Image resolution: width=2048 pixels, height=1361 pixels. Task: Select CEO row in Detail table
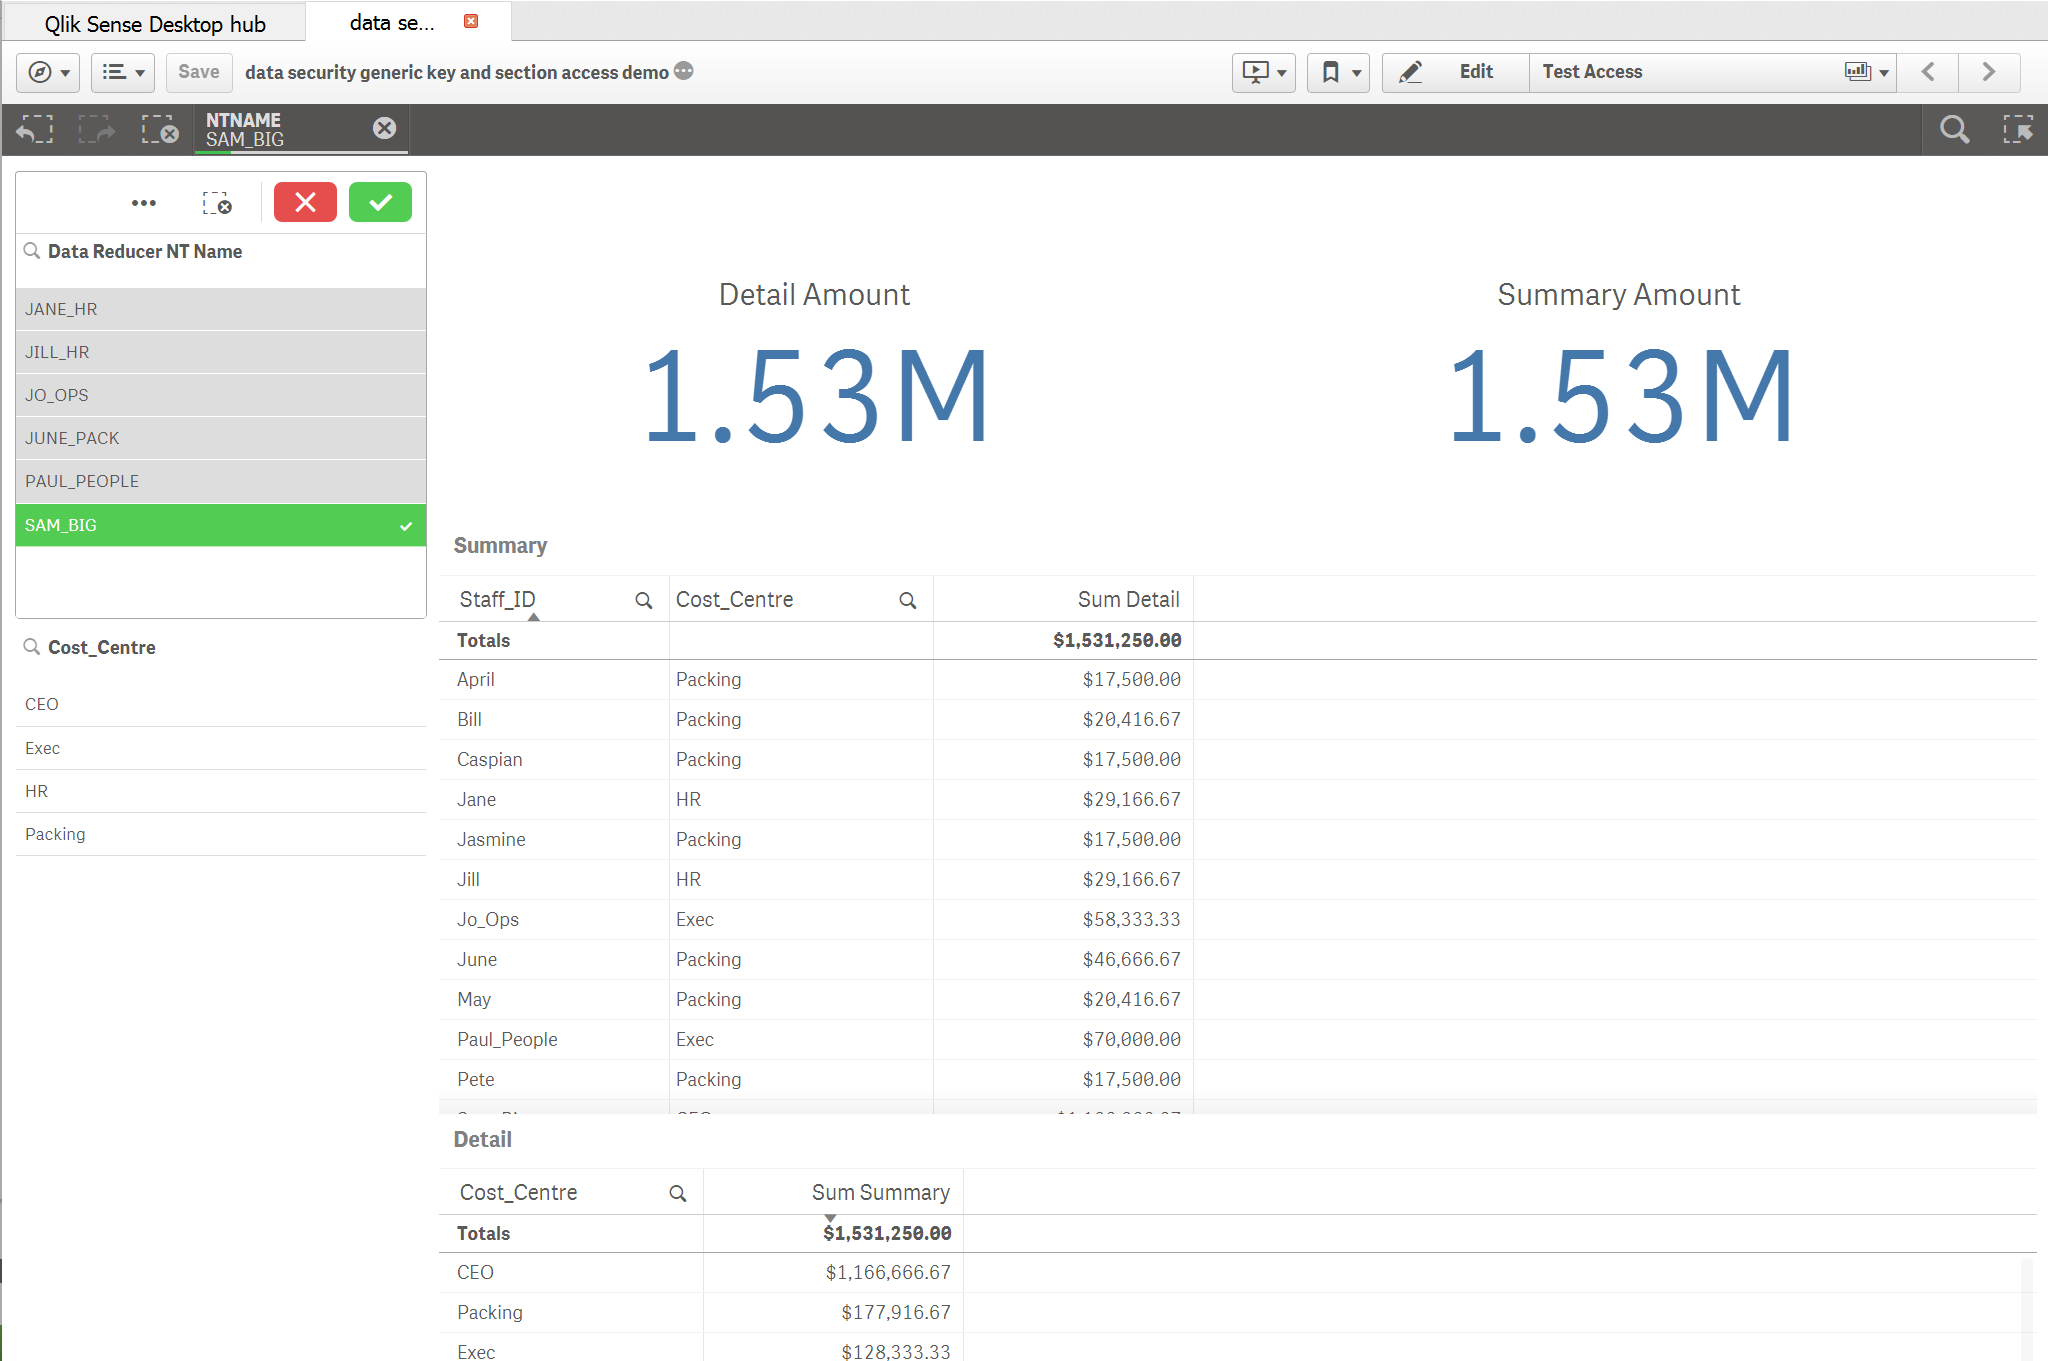tap(475, 1272)
